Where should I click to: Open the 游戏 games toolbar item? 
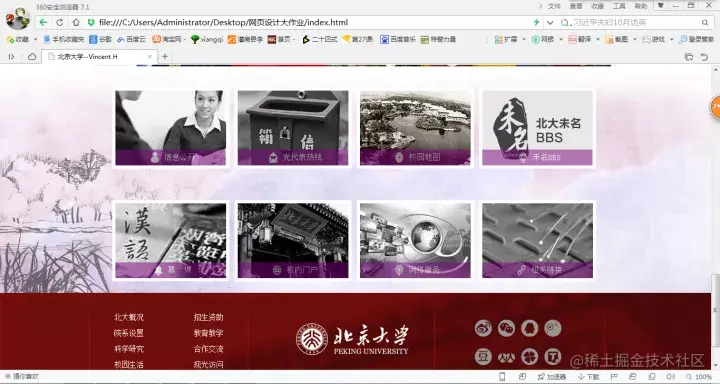click(x=653, y=40)
